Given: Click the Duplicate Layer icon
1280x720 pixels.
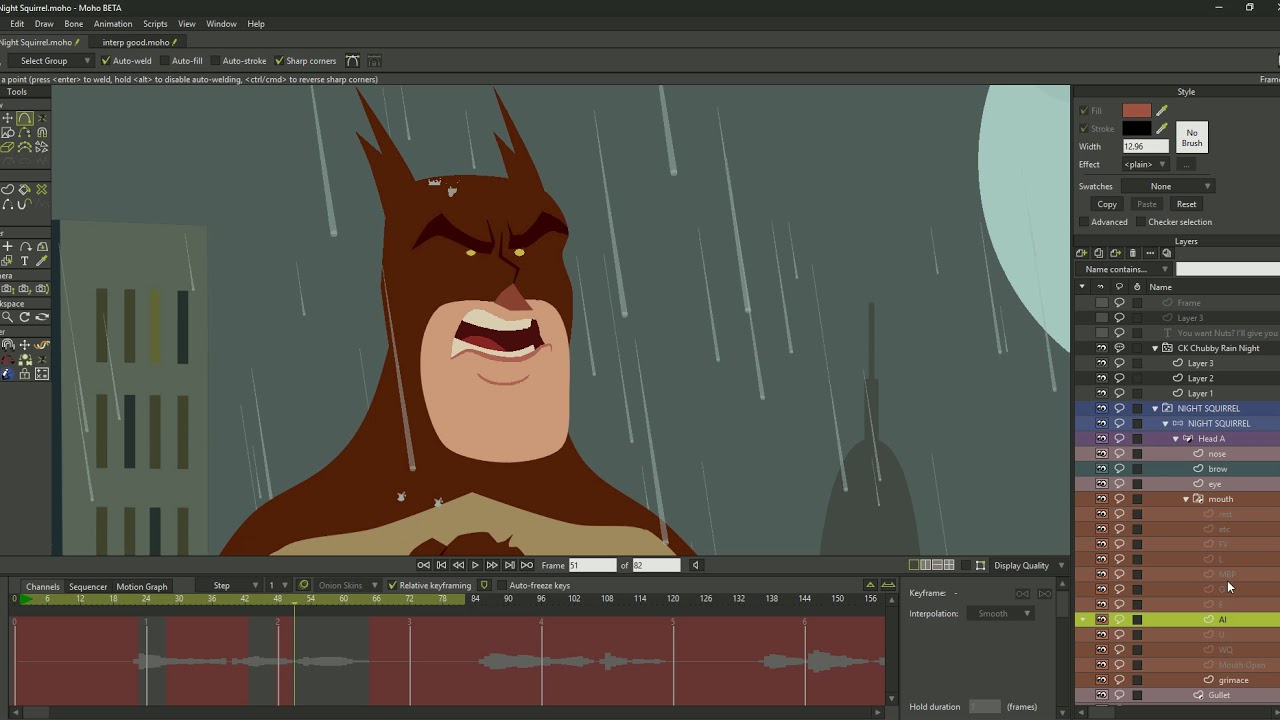Looking at the screenshot, I should point(1099,253).
